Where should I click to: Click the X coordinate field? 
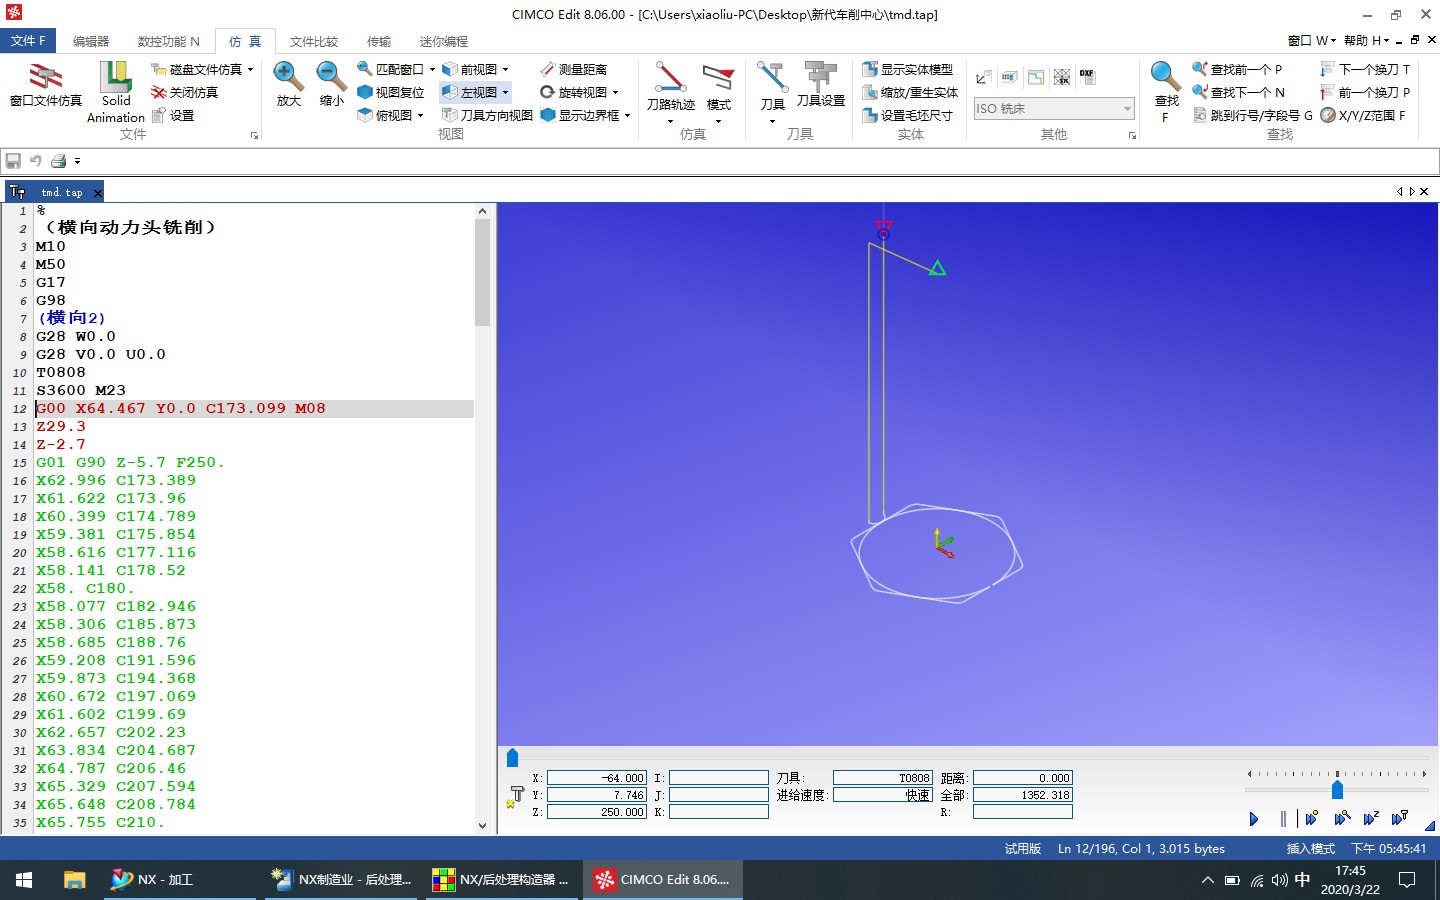(x=597, y=778)
